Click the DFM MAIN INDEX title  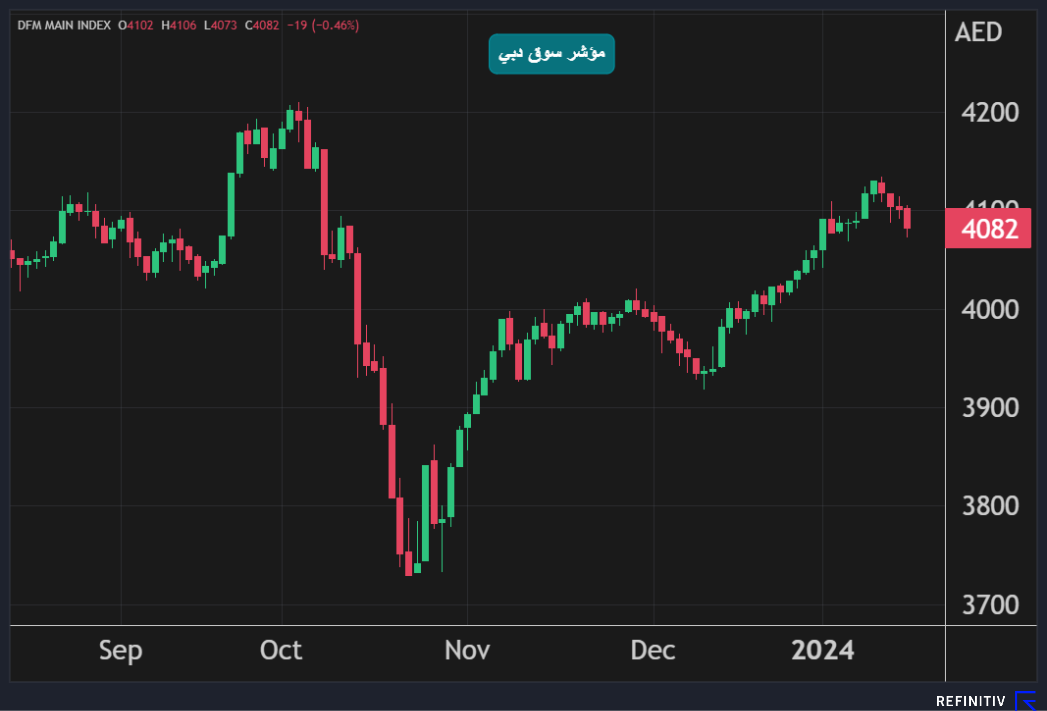pyautogui.click(x=63, y=24)
